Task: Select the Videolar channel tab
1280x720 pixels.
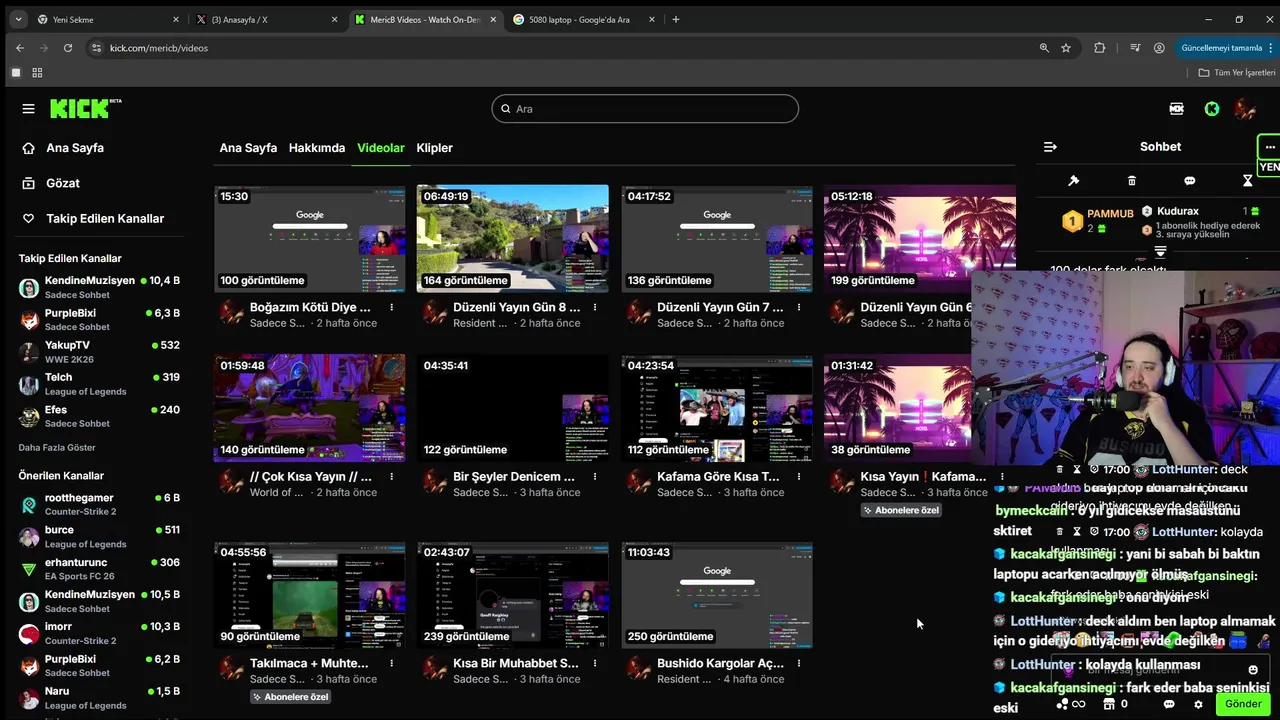Action: (381, 148)
